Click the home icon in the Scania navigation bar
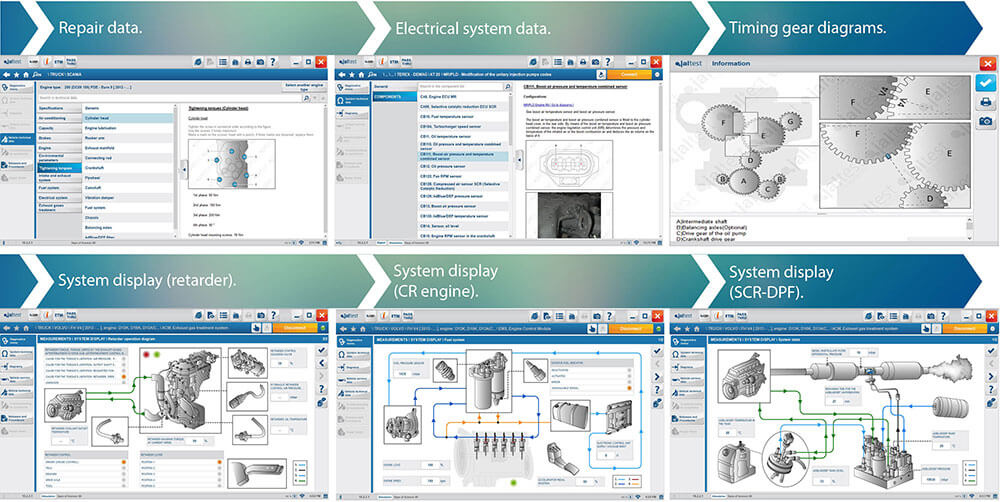This screenshot has height=502, width=1000. click(24, 74)
